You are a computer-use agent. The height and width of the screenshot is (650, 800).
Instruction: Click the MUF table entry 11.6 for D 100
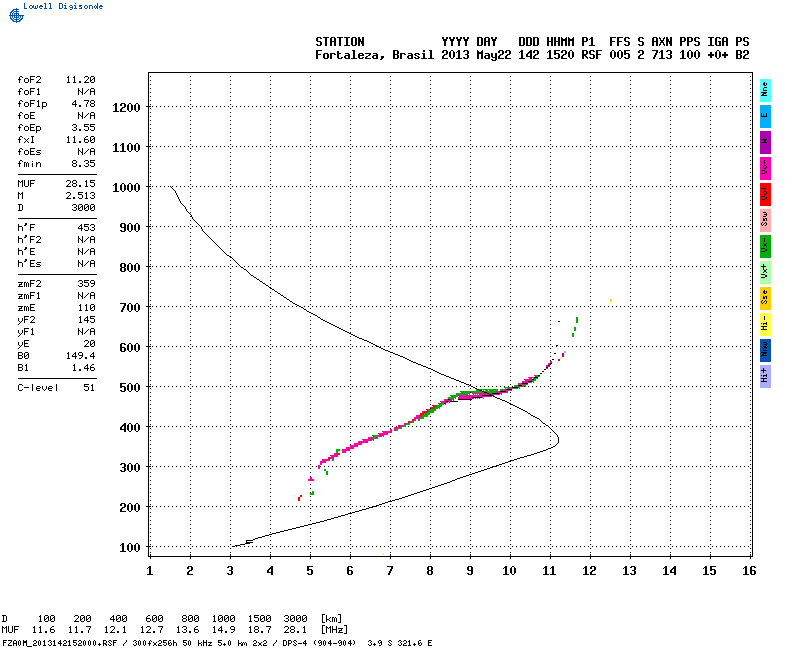coord(43,630)
